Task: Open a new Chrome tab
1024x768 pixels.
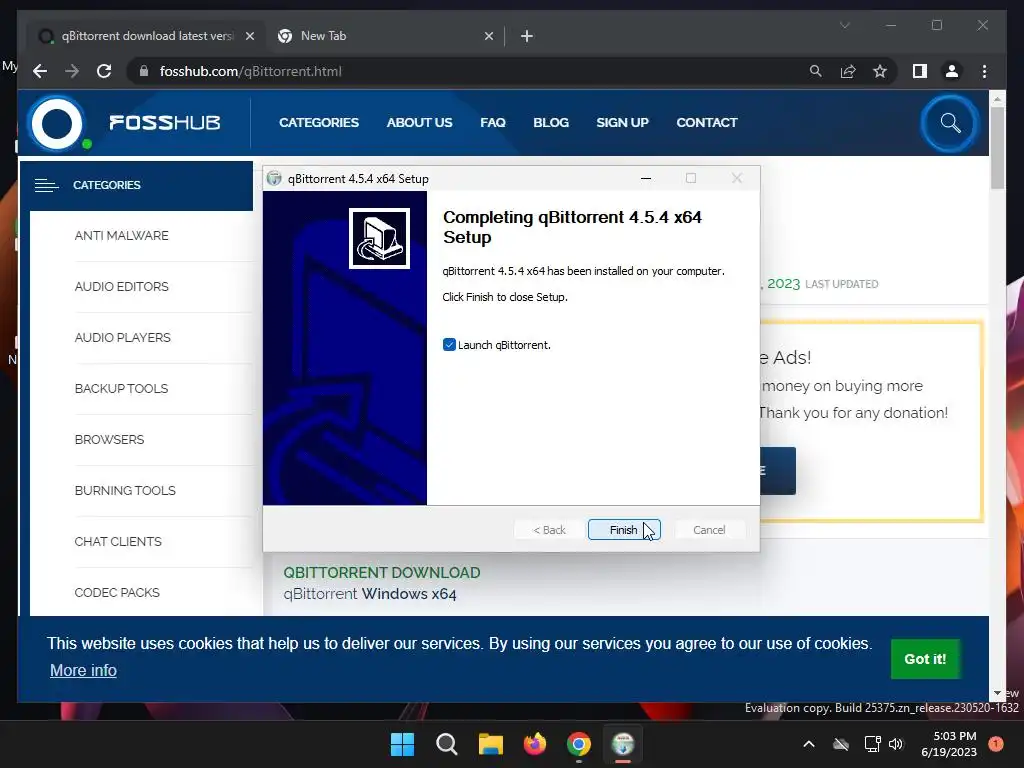Action: point(527,36)
